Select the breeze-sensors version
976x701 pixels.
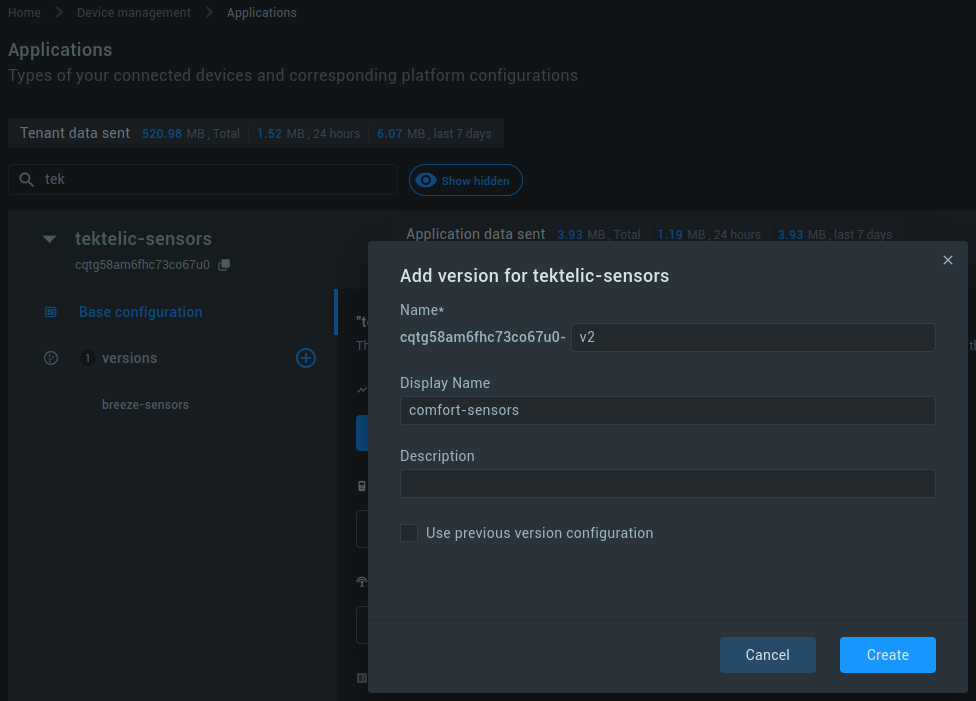point(145,405)
